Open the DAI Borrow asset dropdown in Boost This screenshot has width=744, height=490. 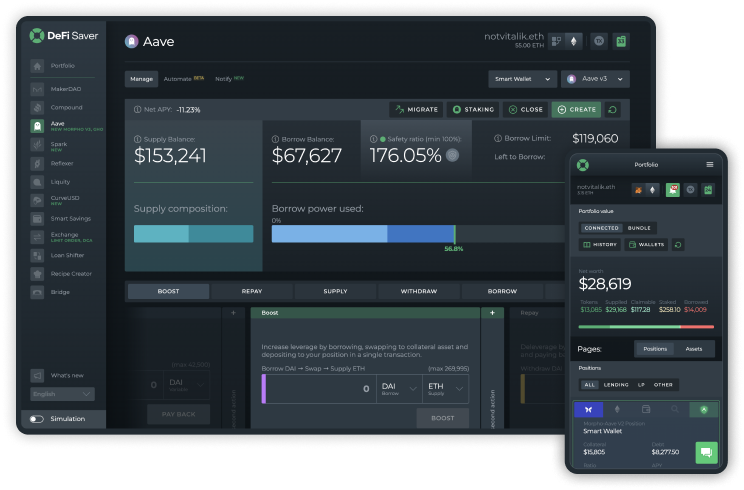tap(399, 389)
